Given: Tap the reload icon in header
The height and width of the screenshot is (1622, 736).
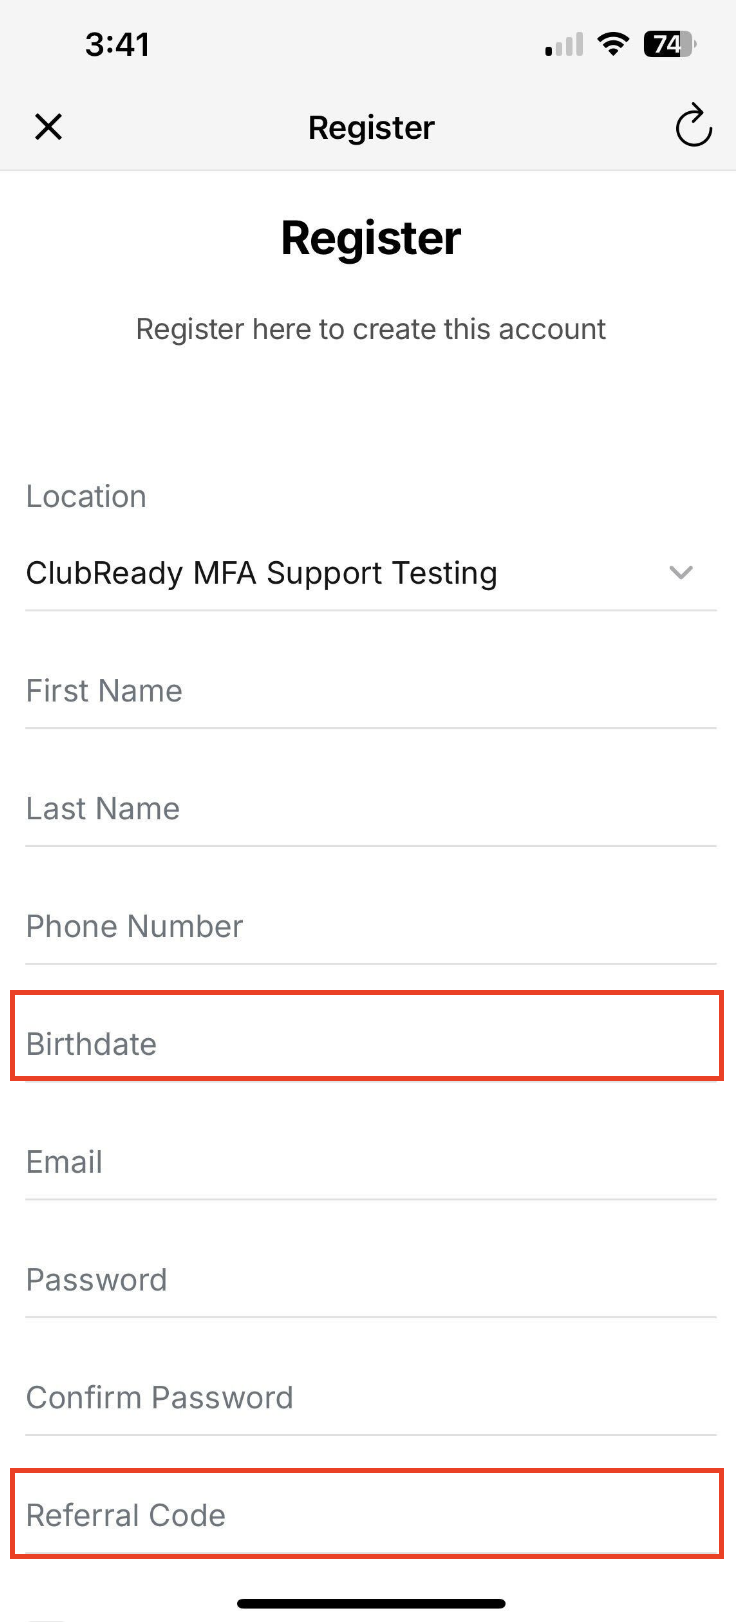Looking at the screenshot, I should 693,126.
